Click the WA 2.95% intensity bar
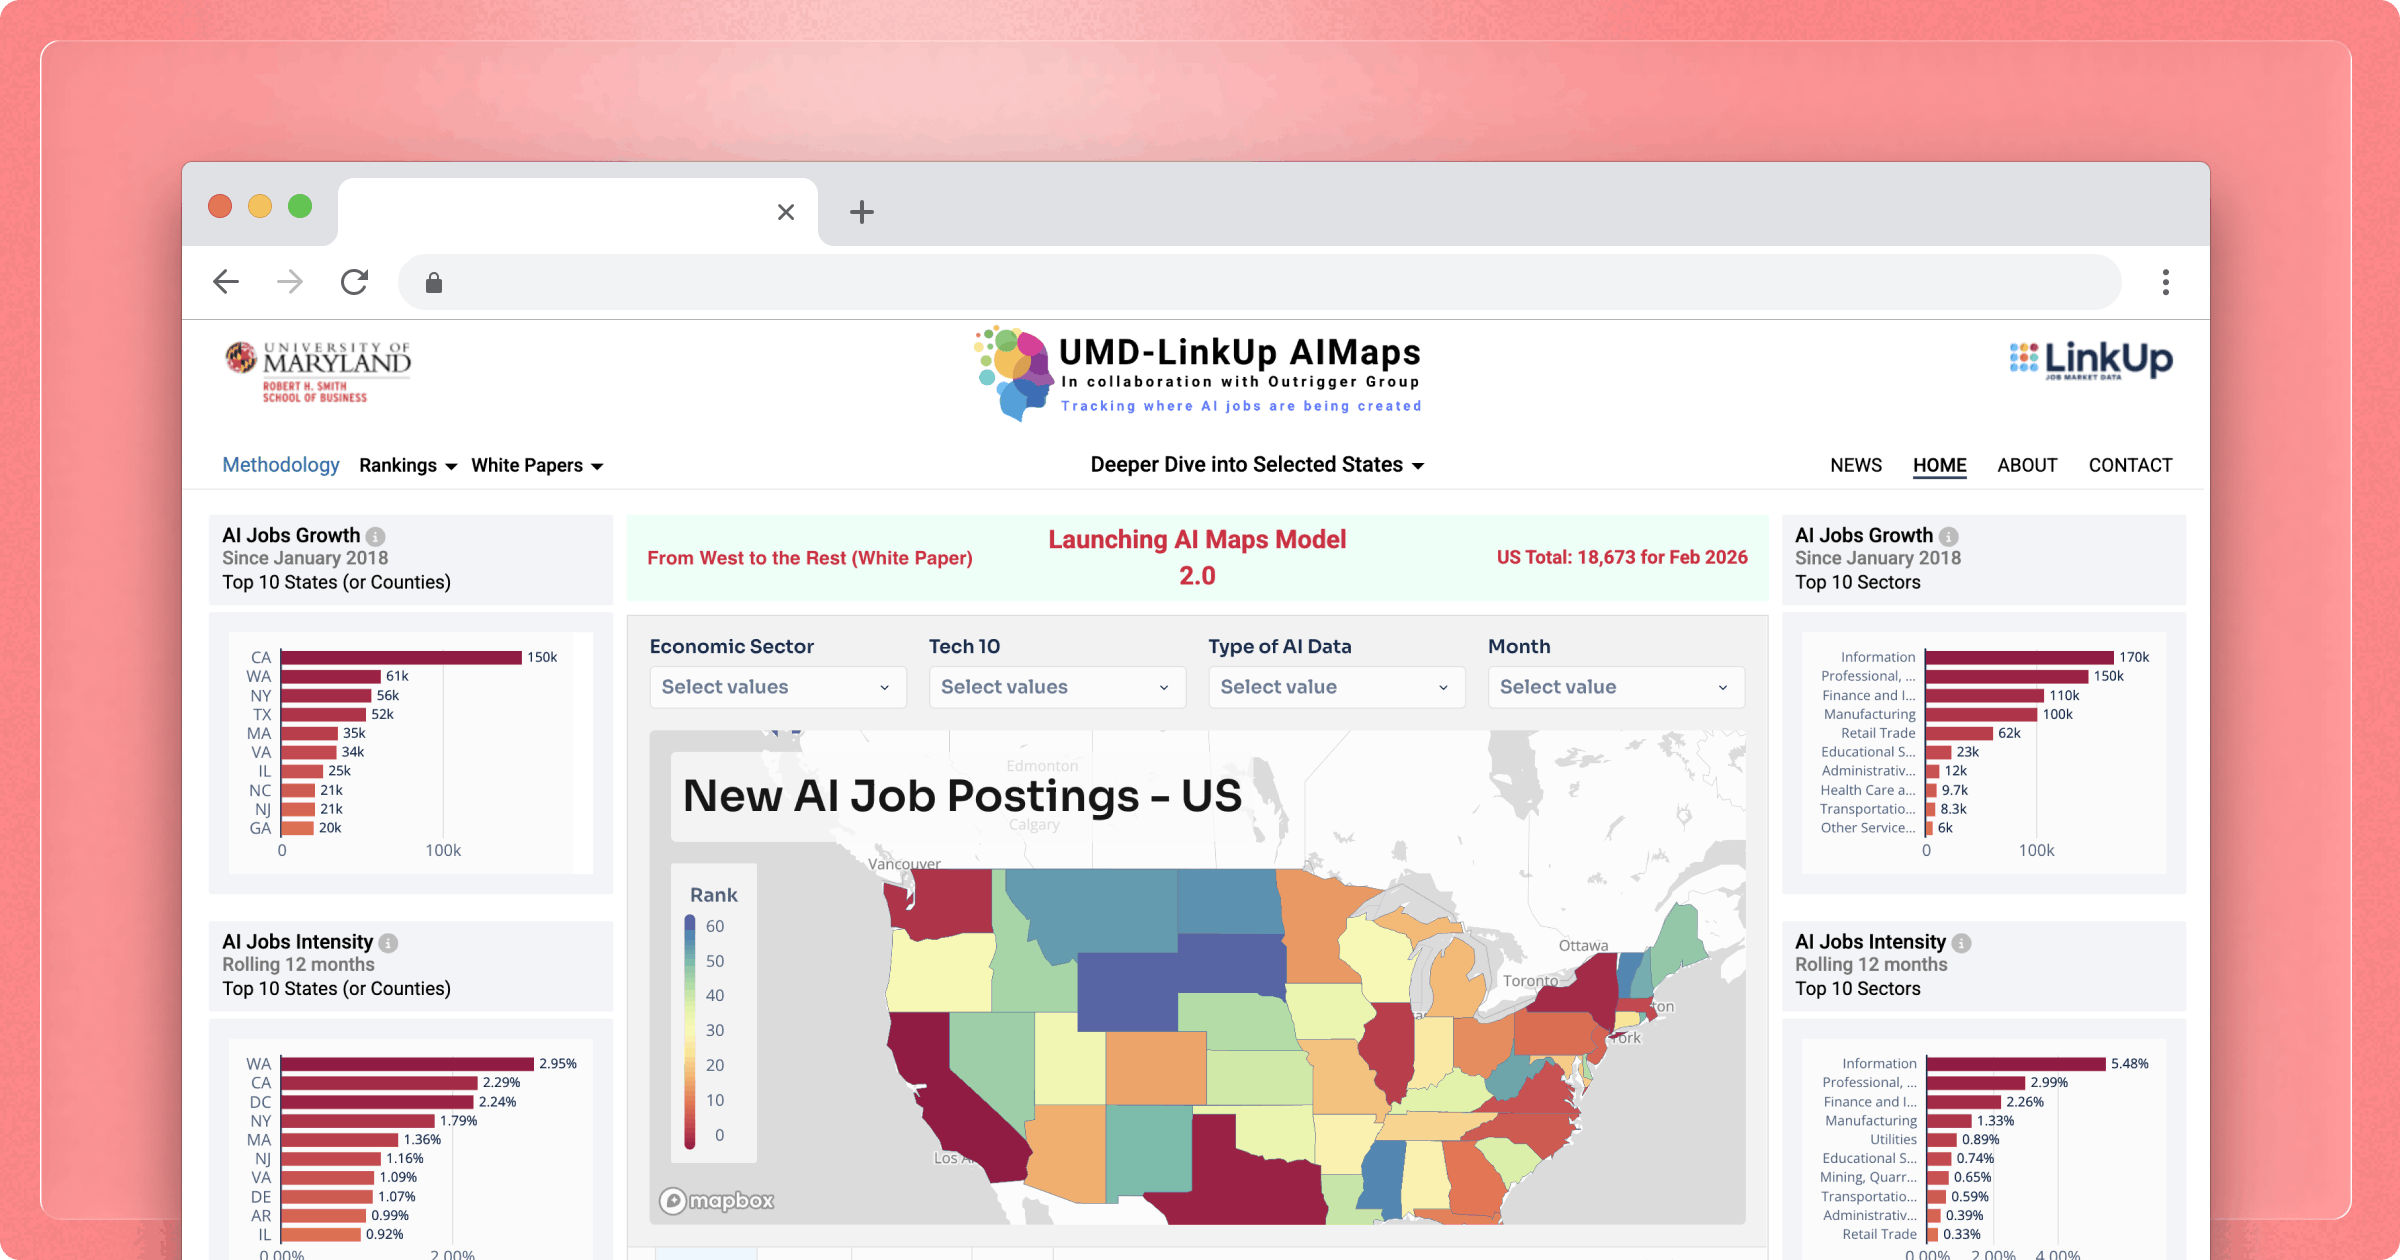The image size is (2400, 1260). pyautogui.click(x=407, y=1063)
